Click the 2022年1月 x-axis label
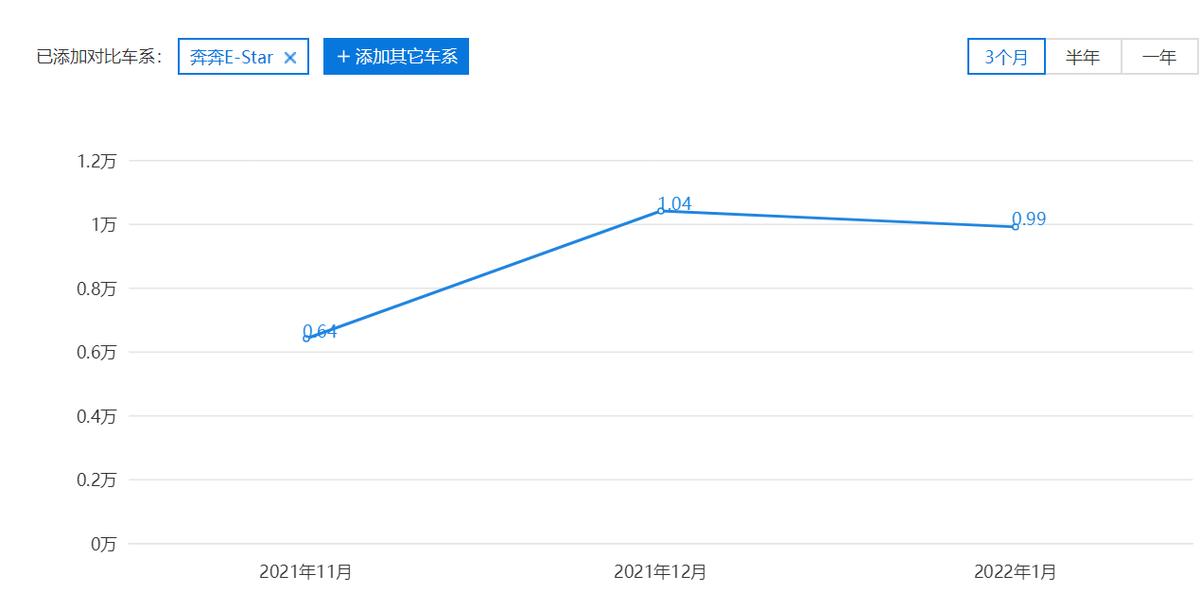The image size is (1200, 594). point(1015,572)
